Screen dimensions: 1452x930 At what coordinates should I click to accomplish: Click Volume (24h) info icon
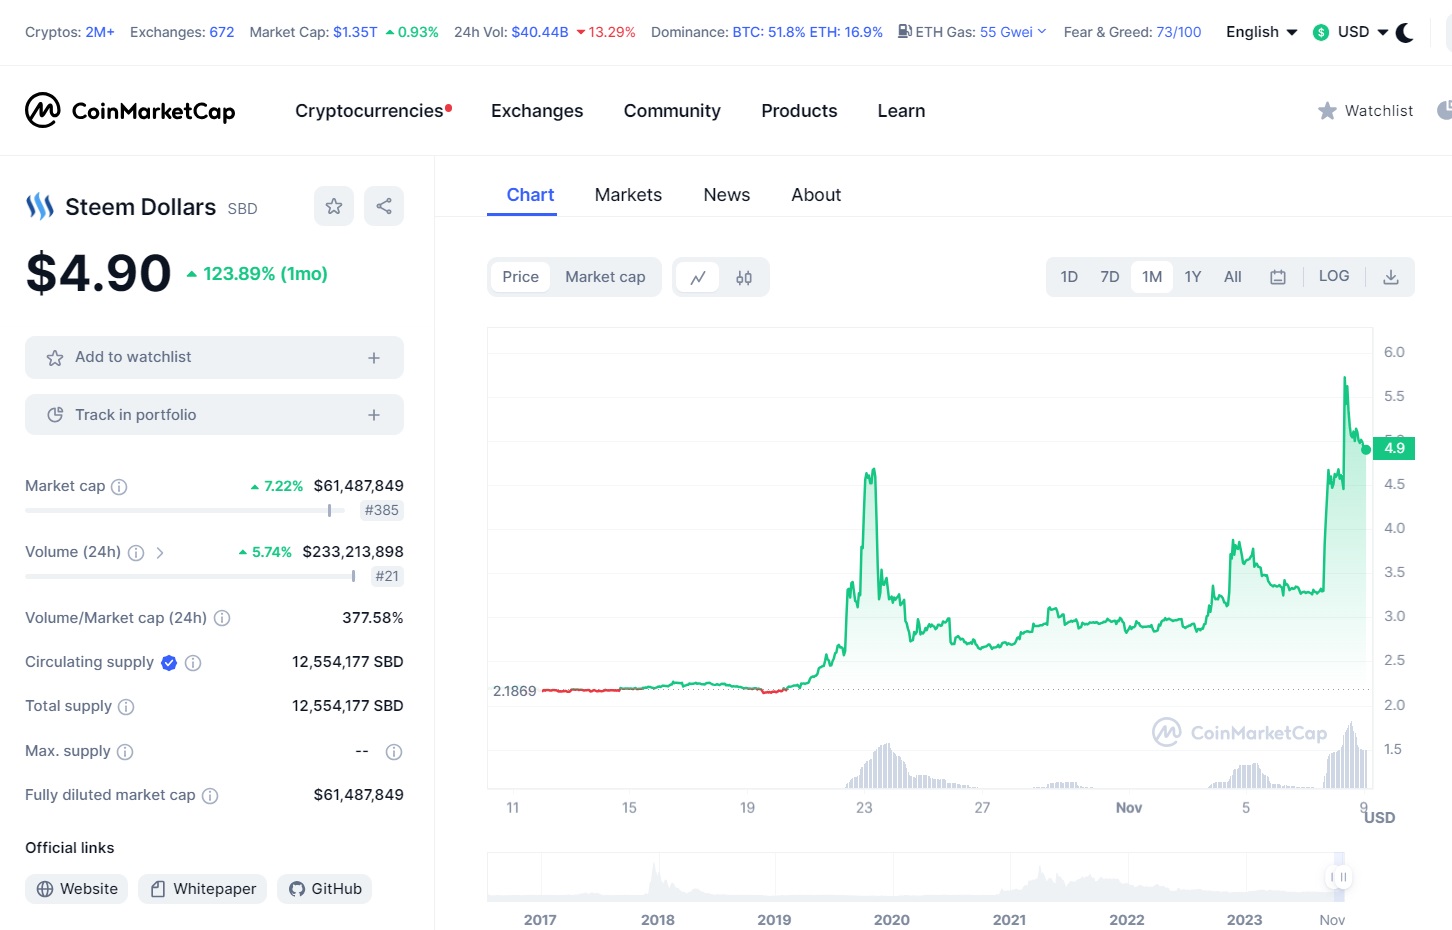pos(136,553)
